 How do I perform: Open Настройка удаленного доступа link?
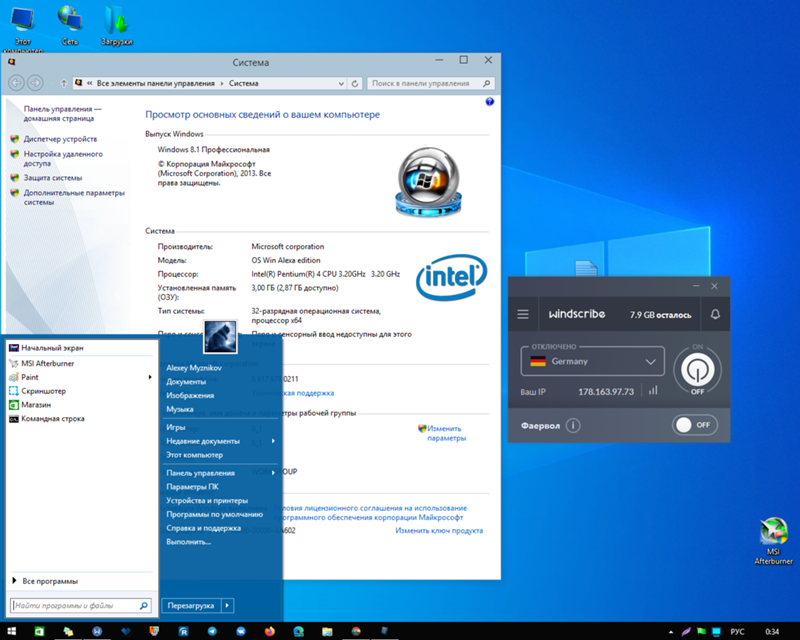pos(63,159)
